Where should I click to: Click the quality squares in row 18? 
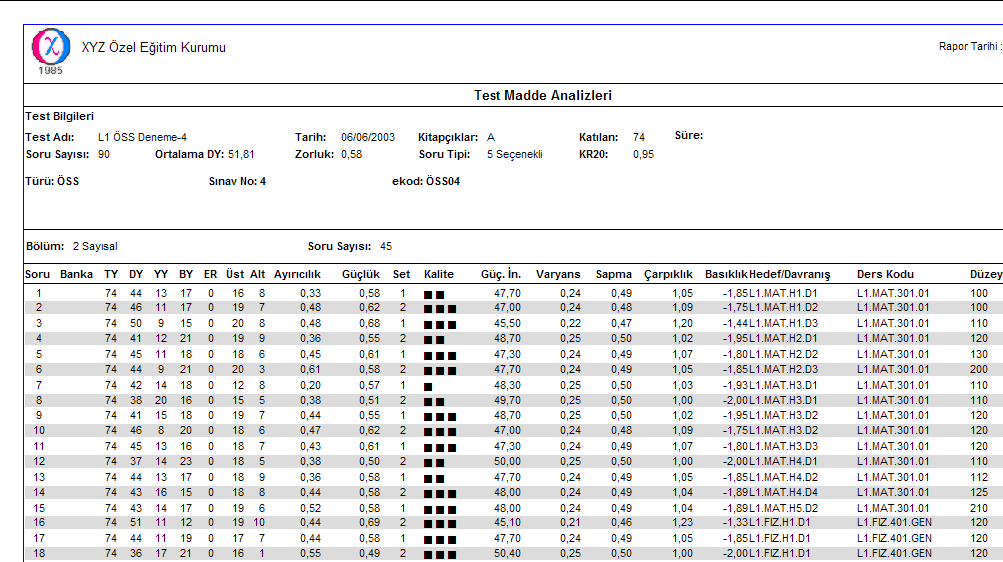pos(439,555)
